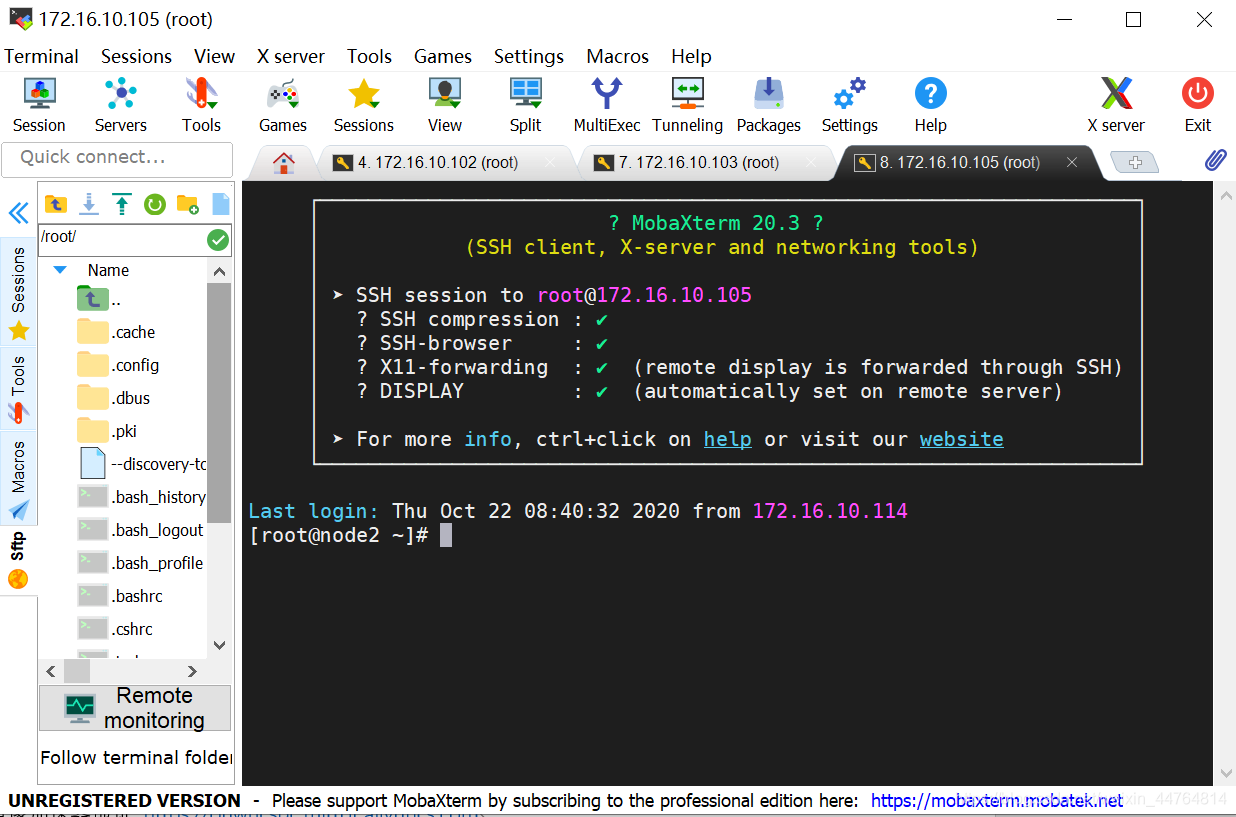
Task: Click the Servers toolbar icon
Action: point(121,105)
